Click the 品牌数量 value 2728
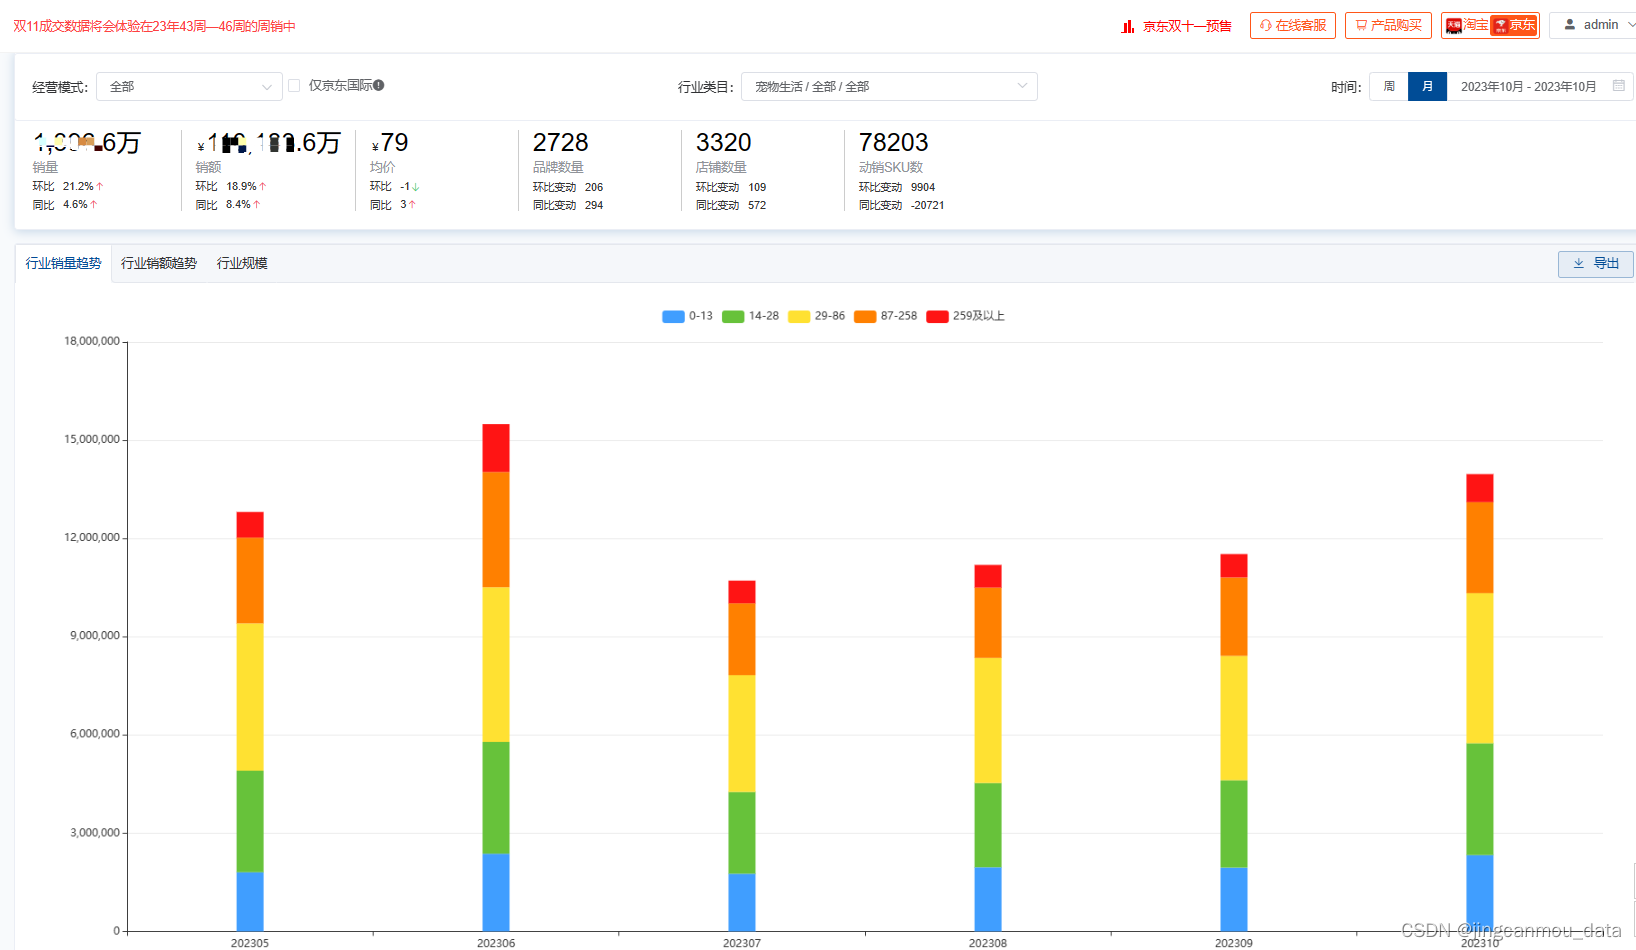Viewport: 1636px width, 950px height. tap(560, 143)
